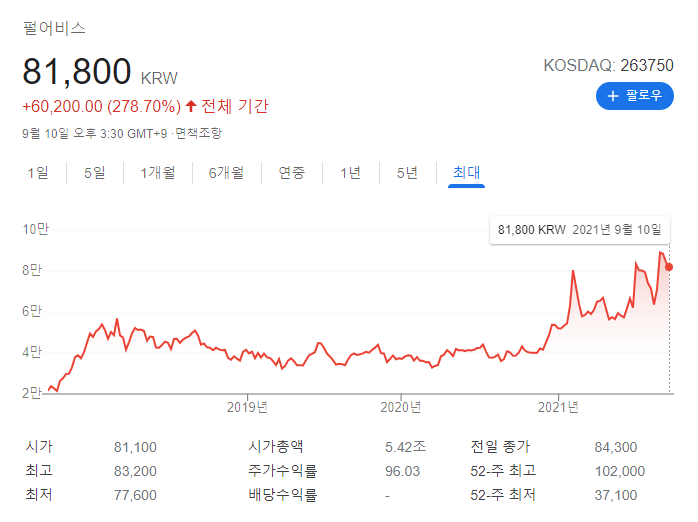Viewport: 698px width, 522px height.
Task: Click the 2020년 x-axis label
Action: click(401, 406)
